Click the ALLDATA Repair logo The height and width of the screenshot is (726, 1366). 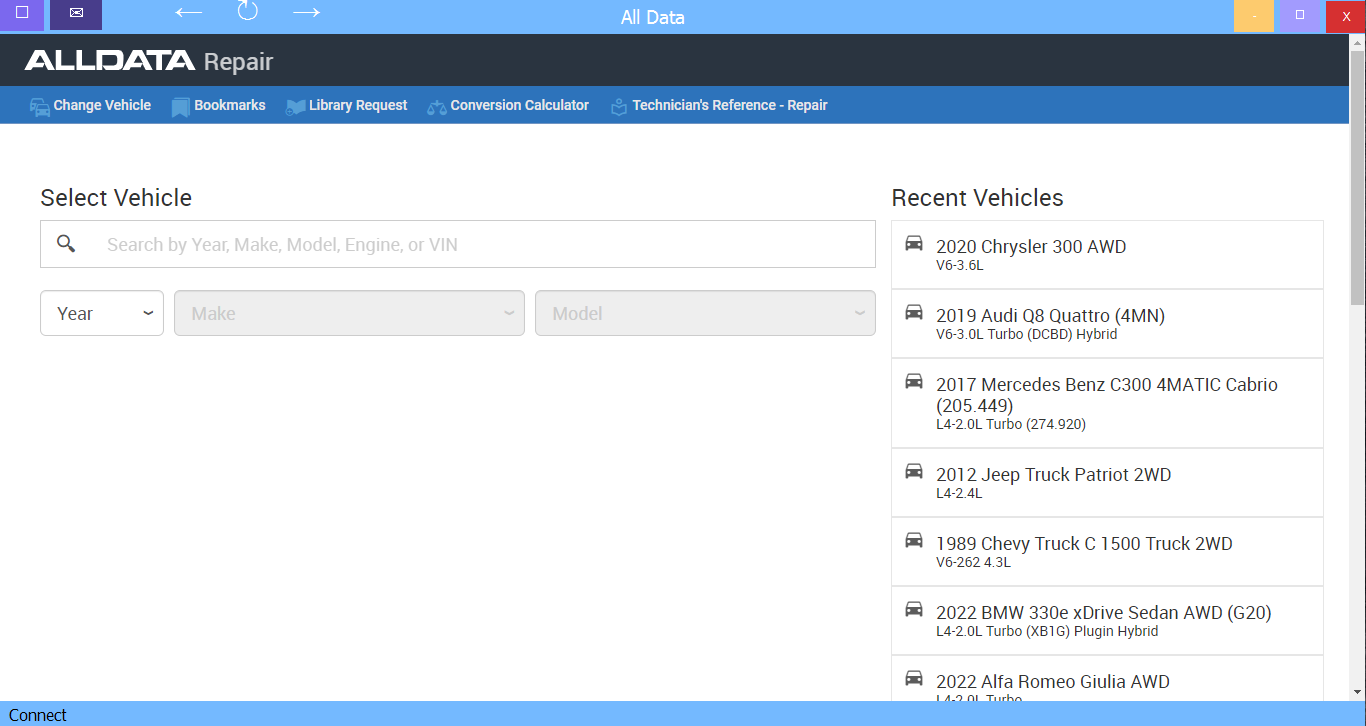click(x=146, y=60)
